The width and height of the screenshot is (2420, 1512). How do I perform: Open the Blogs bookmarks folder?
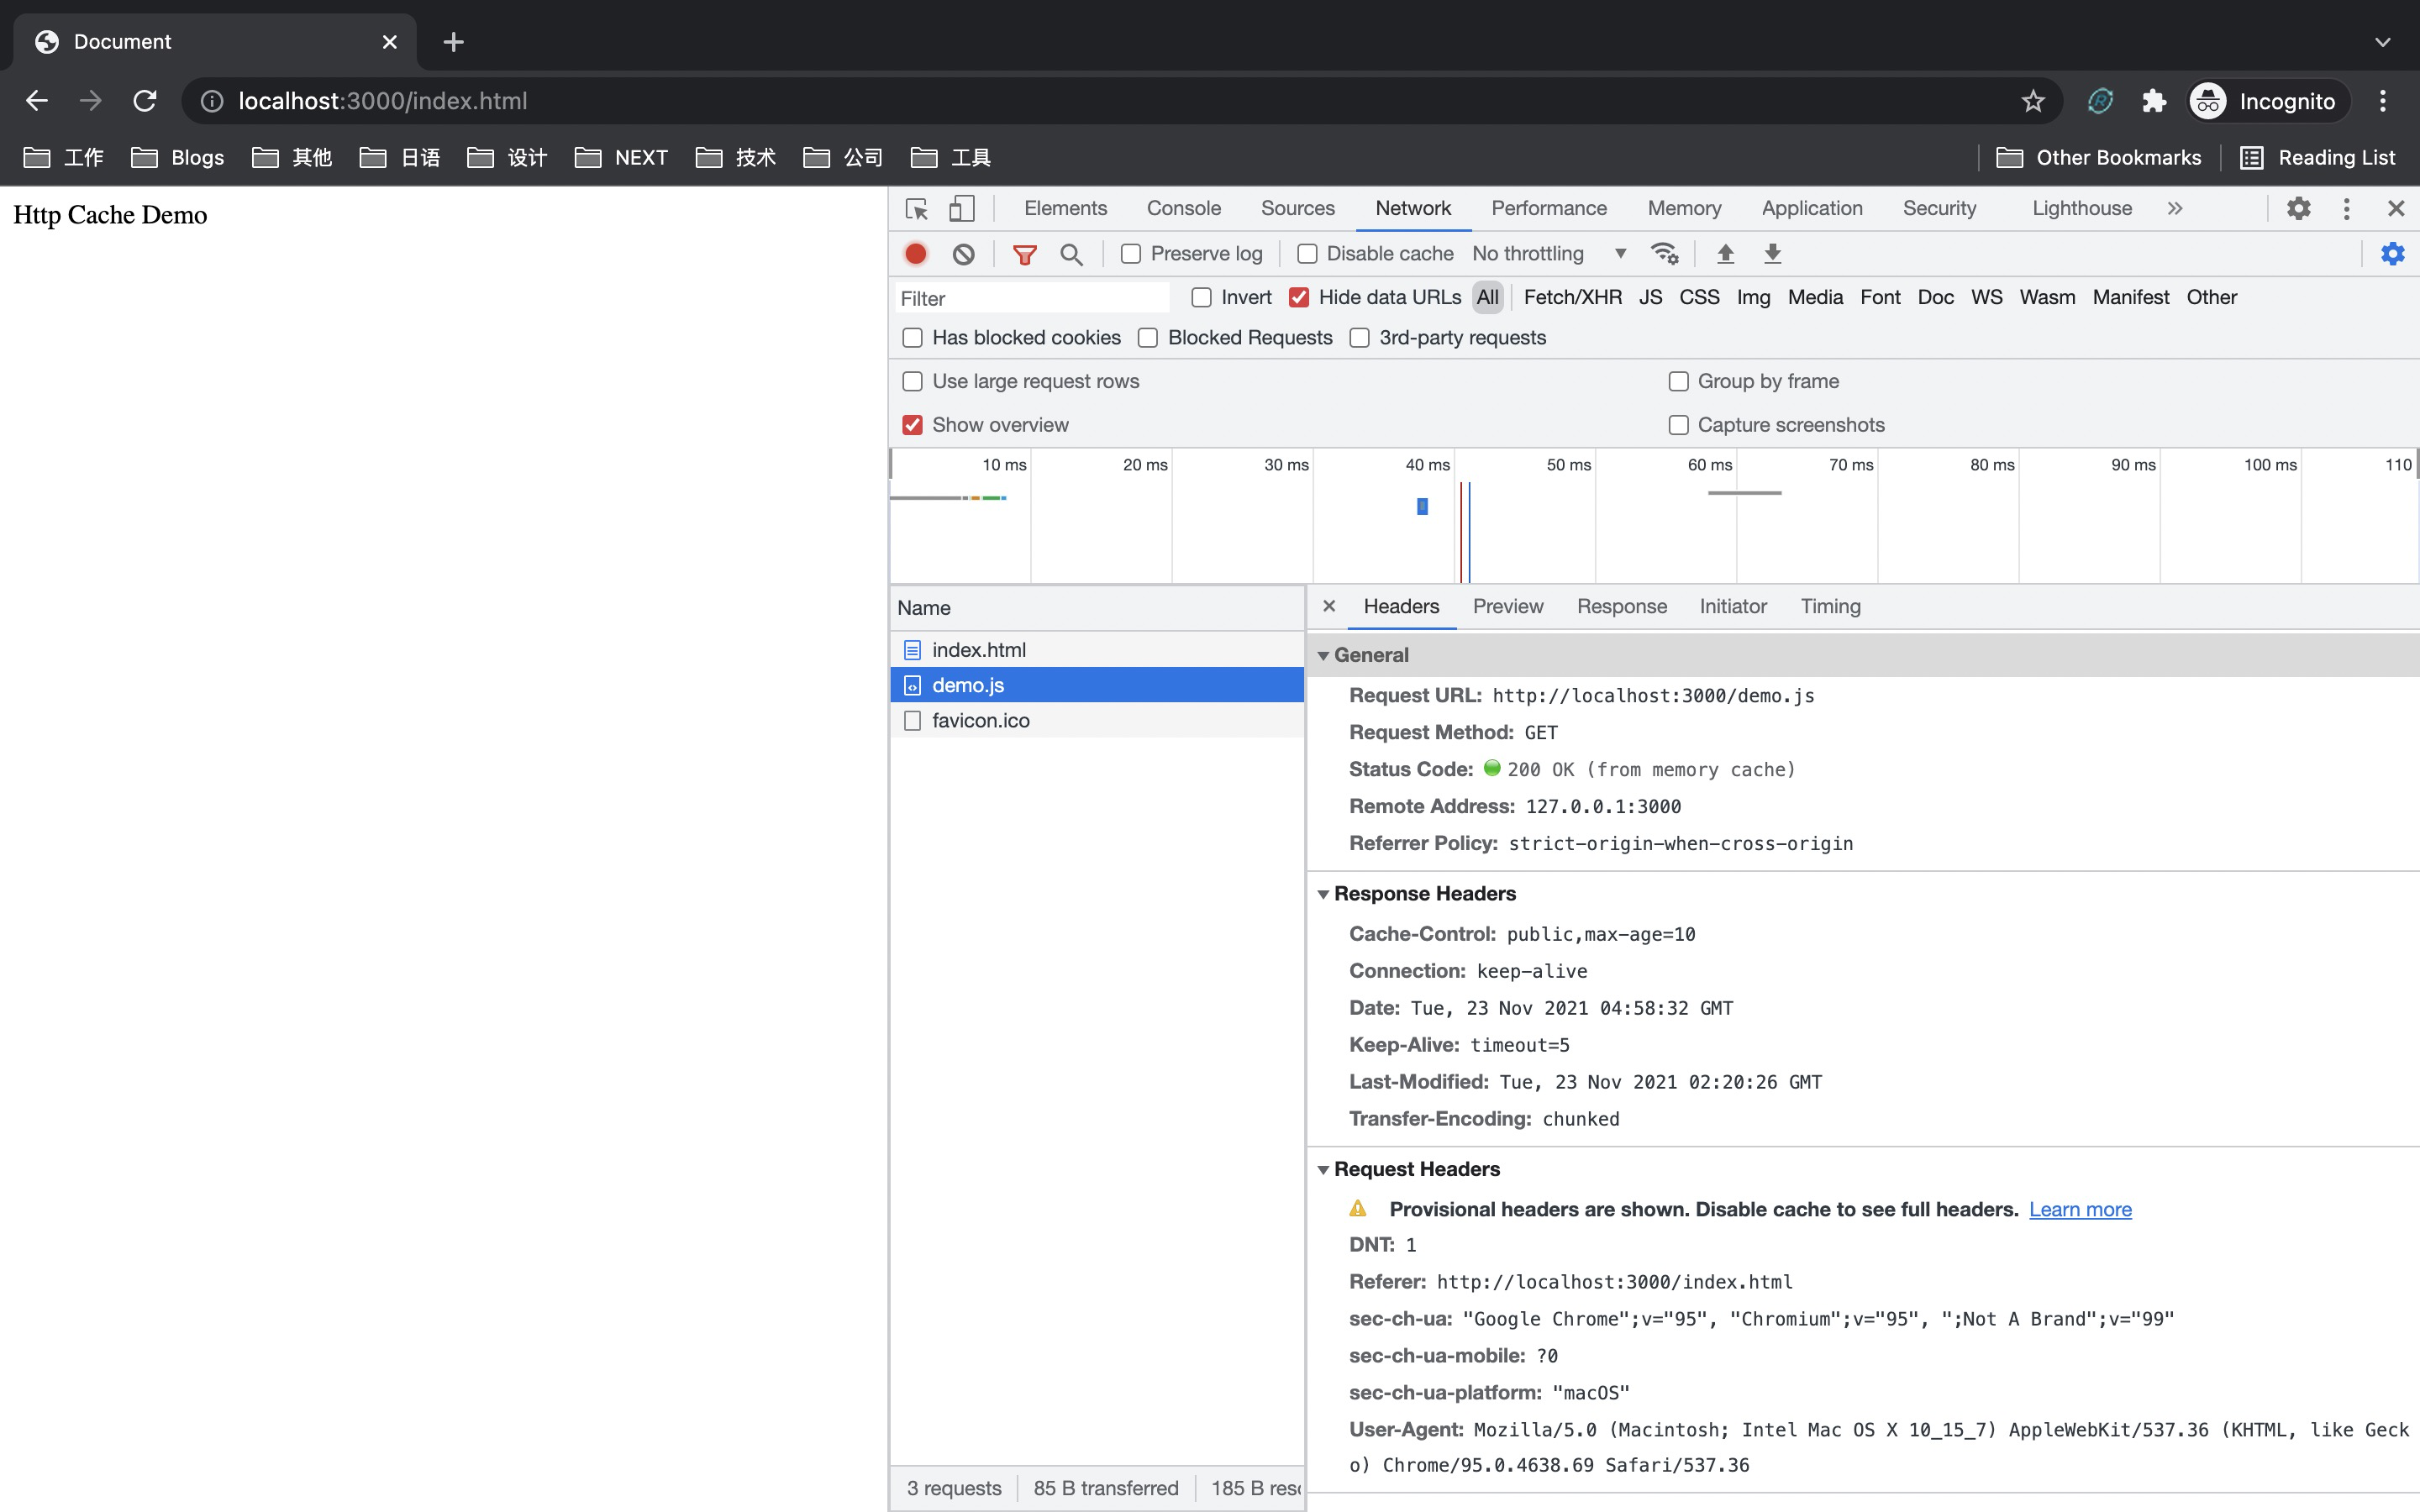[x=178, y=157]
